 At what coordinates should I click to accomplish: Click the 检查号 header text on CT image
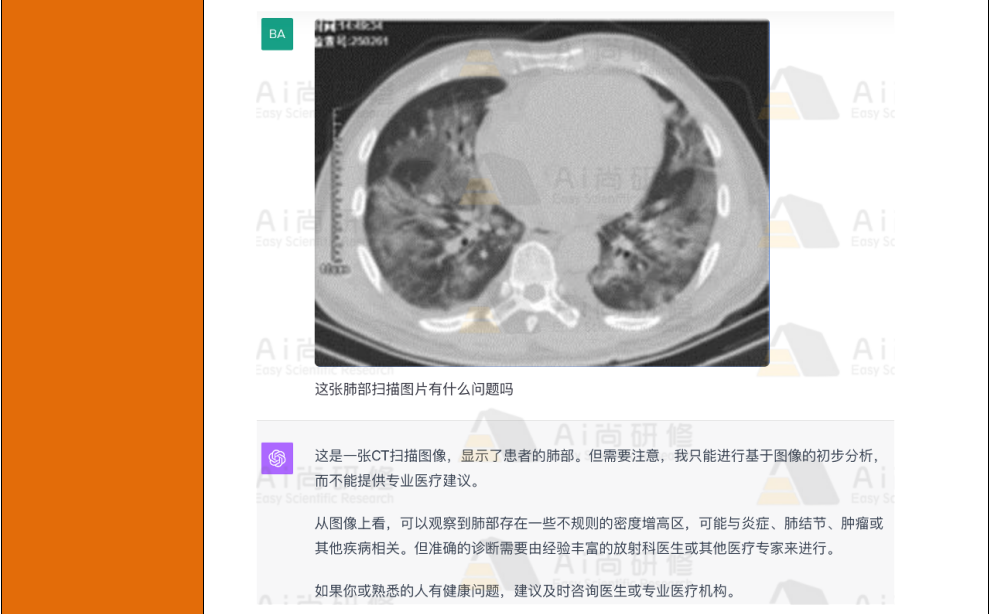tap(352, 42)
